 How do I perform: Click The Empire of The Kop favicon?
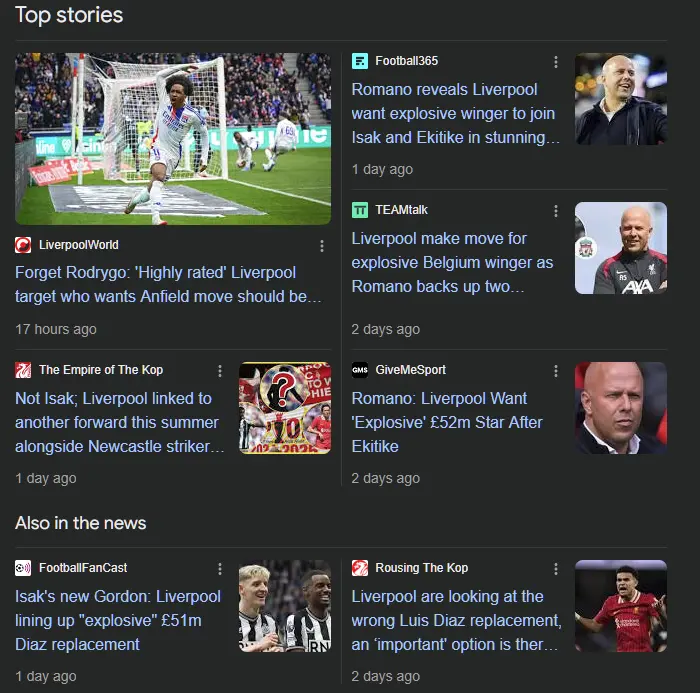[23, 370]
